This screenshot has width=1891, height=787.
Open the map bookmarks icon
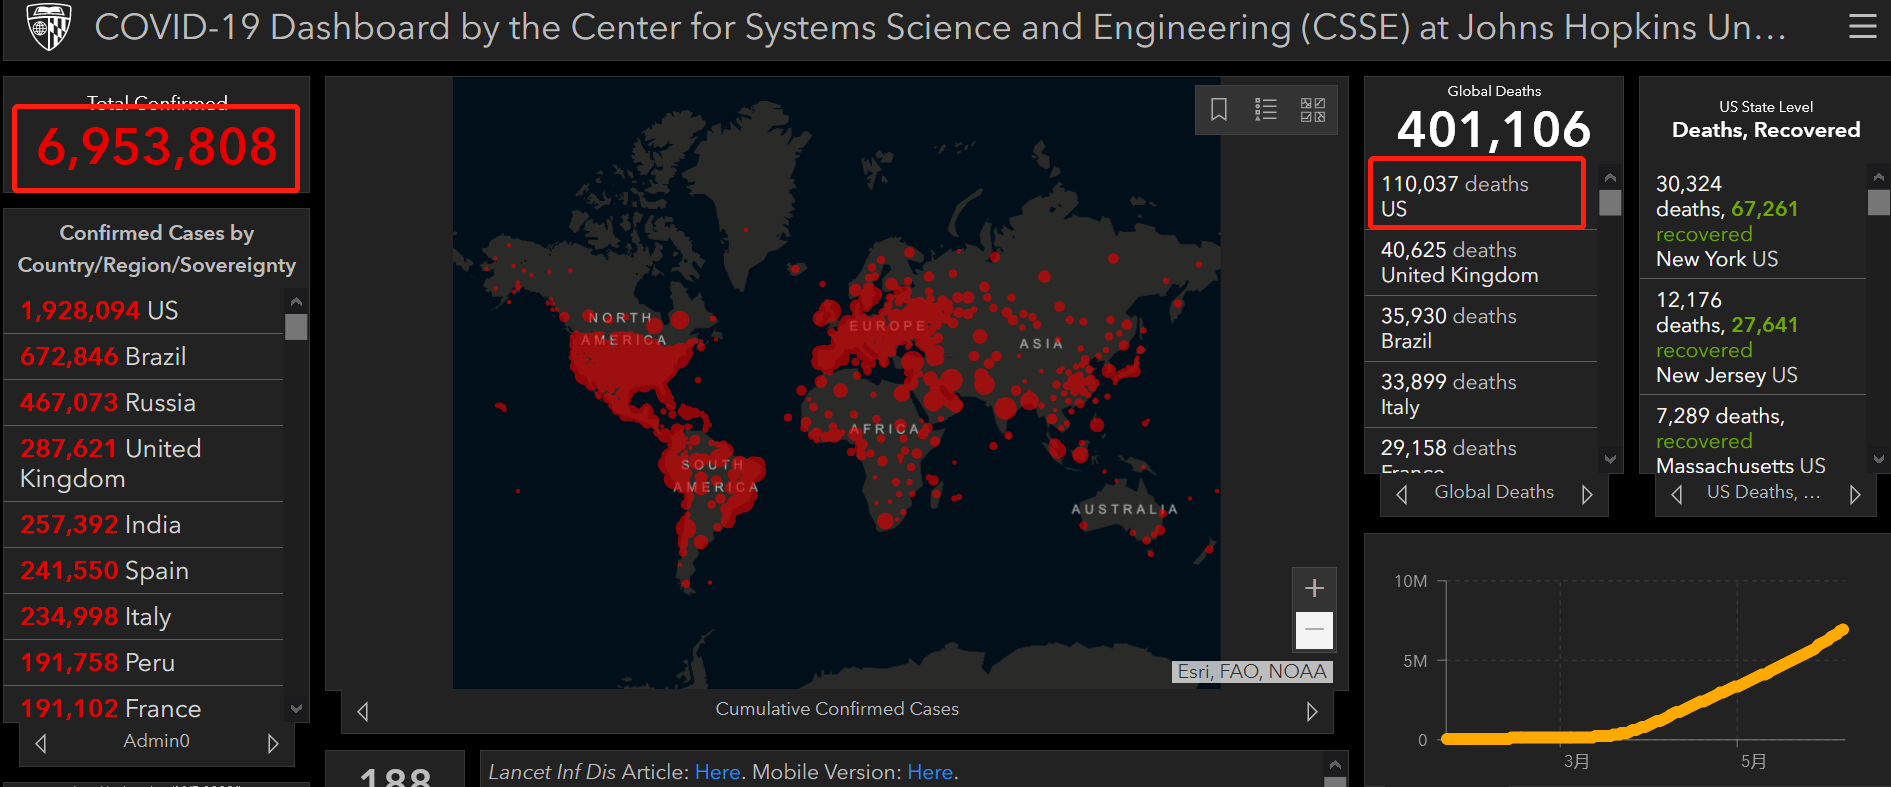tap(1219, 109)
